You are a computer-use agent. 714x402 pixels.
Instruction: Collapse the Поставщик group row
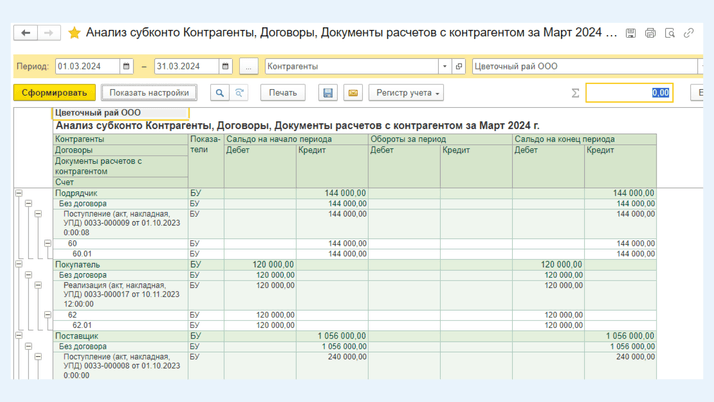[19, 336]
